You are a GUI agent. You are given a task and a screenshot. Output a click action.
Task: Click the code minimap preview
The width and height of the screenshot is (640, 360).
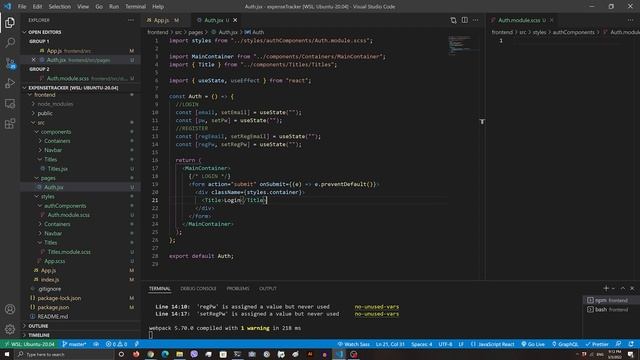[x=462, y=45]
